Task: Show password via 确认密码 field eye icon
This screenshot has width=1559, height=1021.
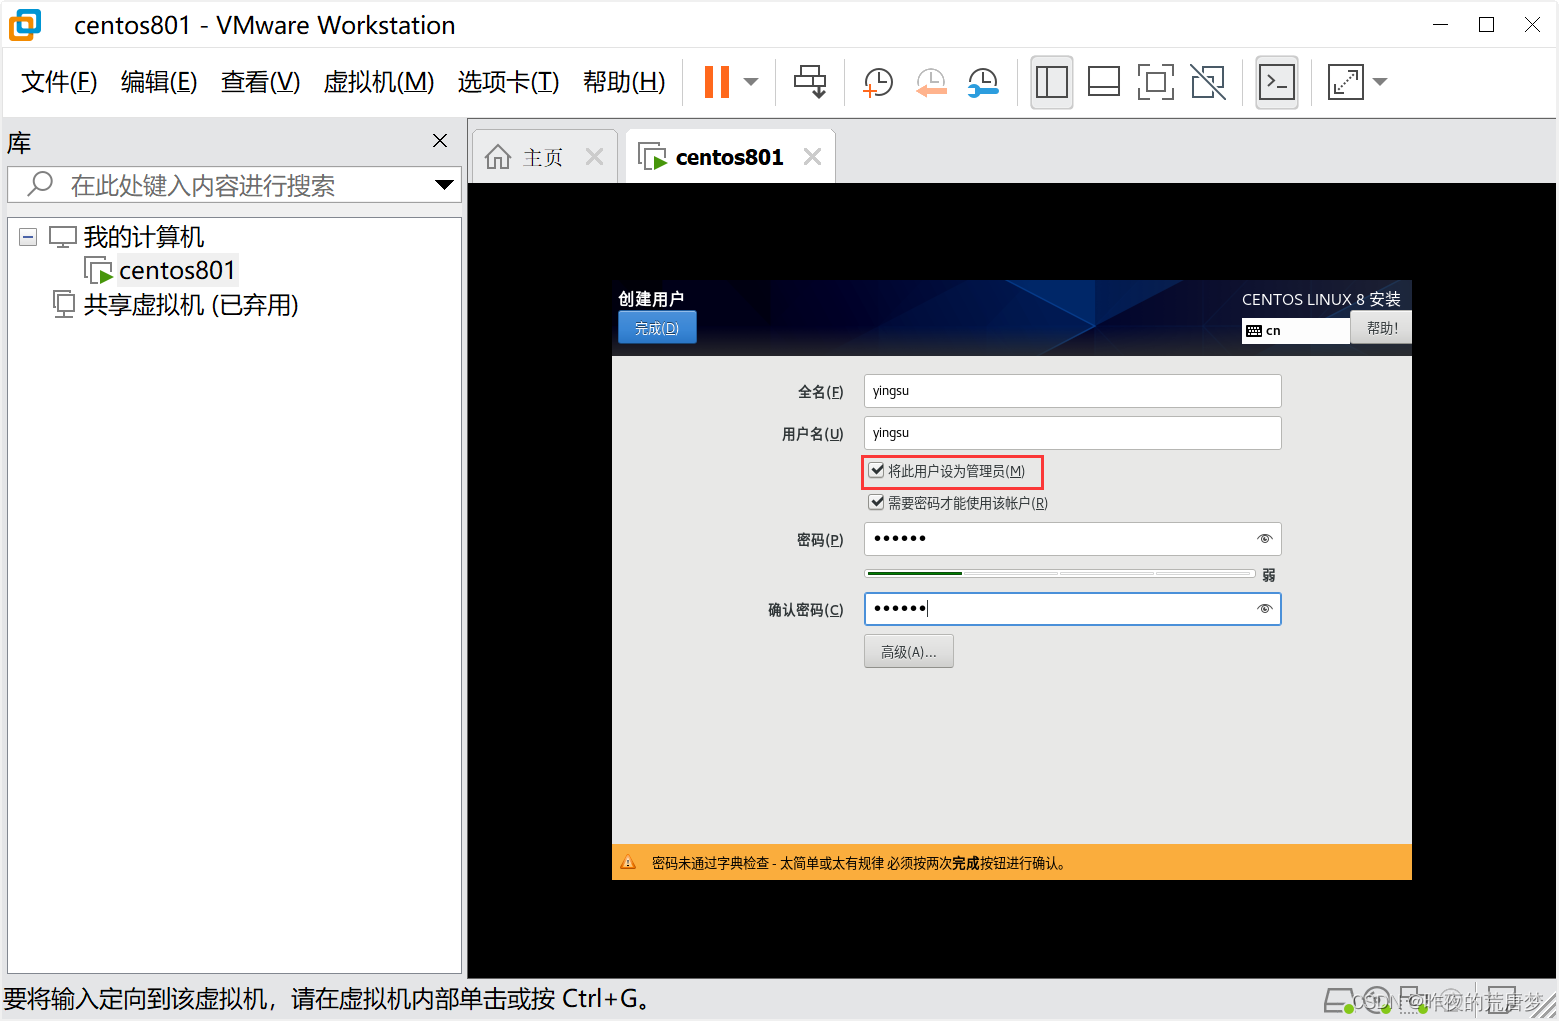Action: (x=1264, y=609)
